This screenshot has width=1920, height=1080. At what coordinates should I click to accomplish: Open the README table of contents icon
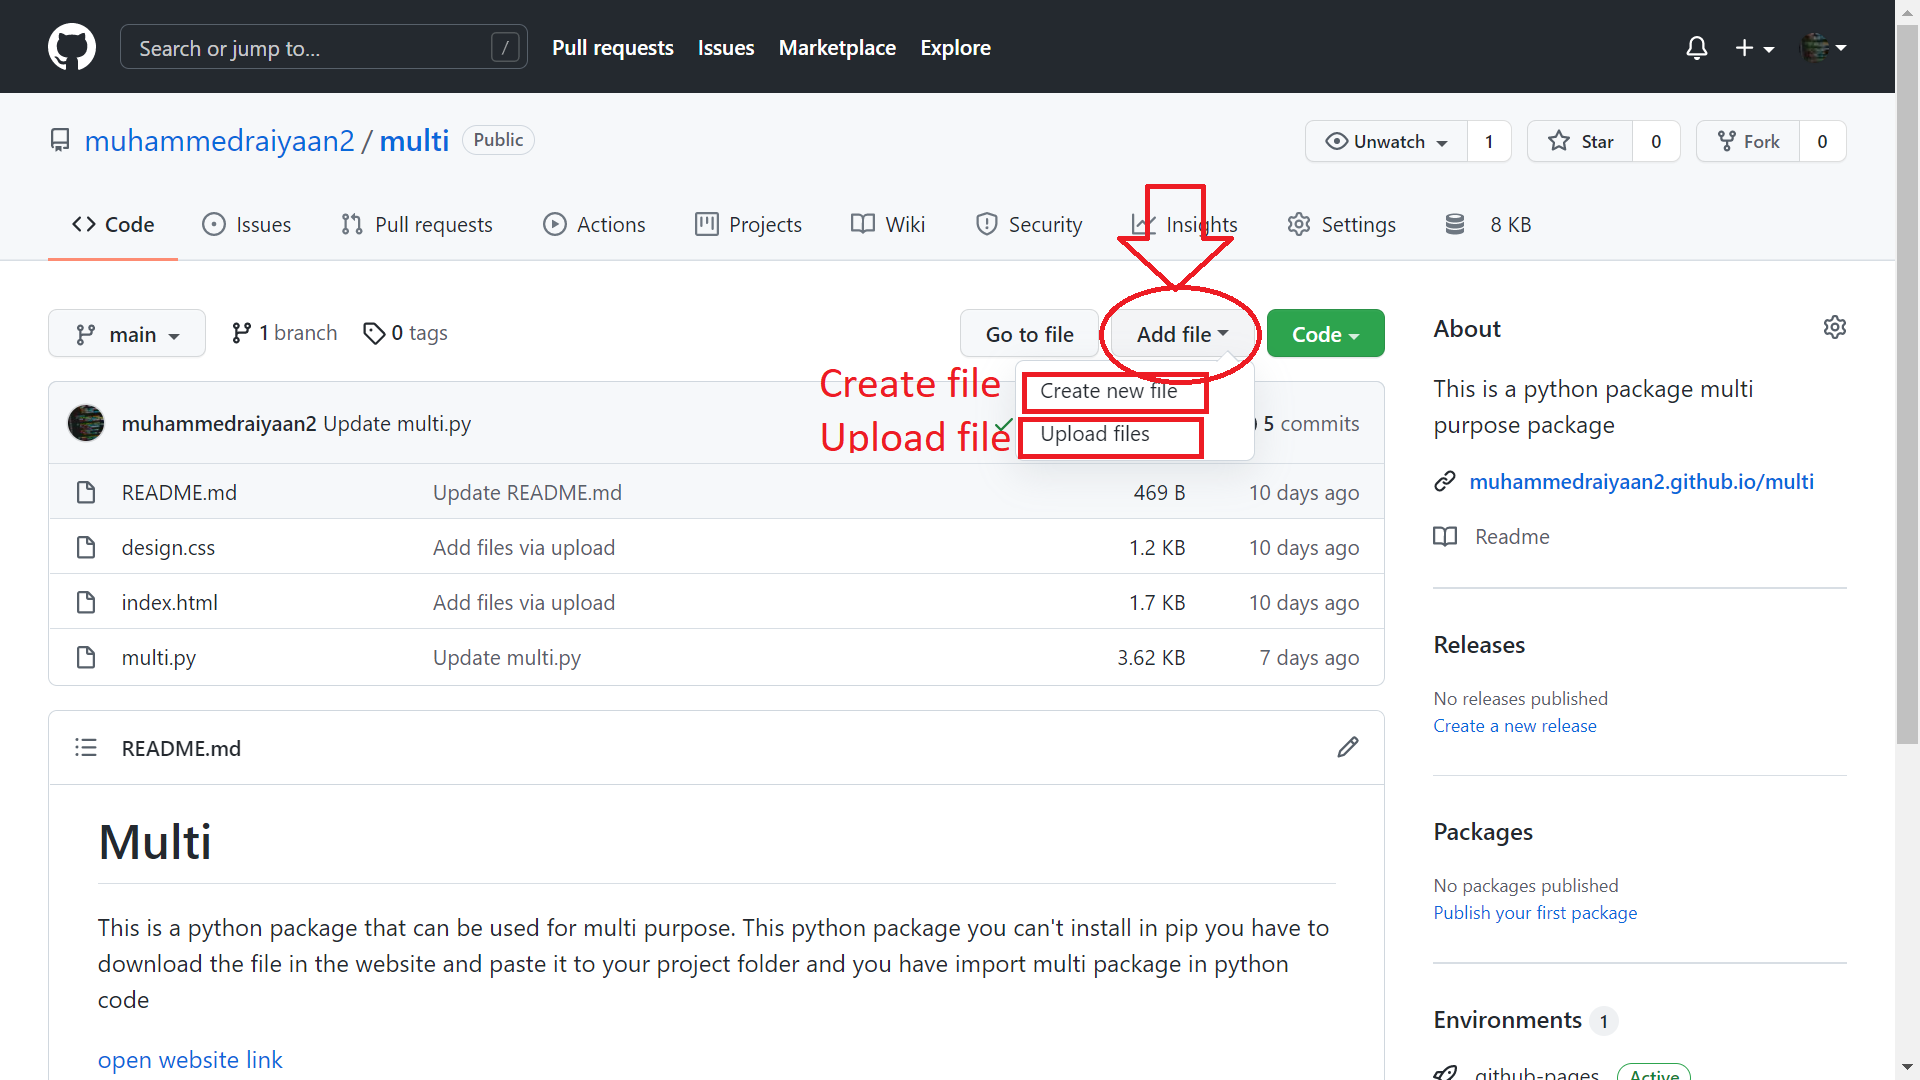pos(86,748)
